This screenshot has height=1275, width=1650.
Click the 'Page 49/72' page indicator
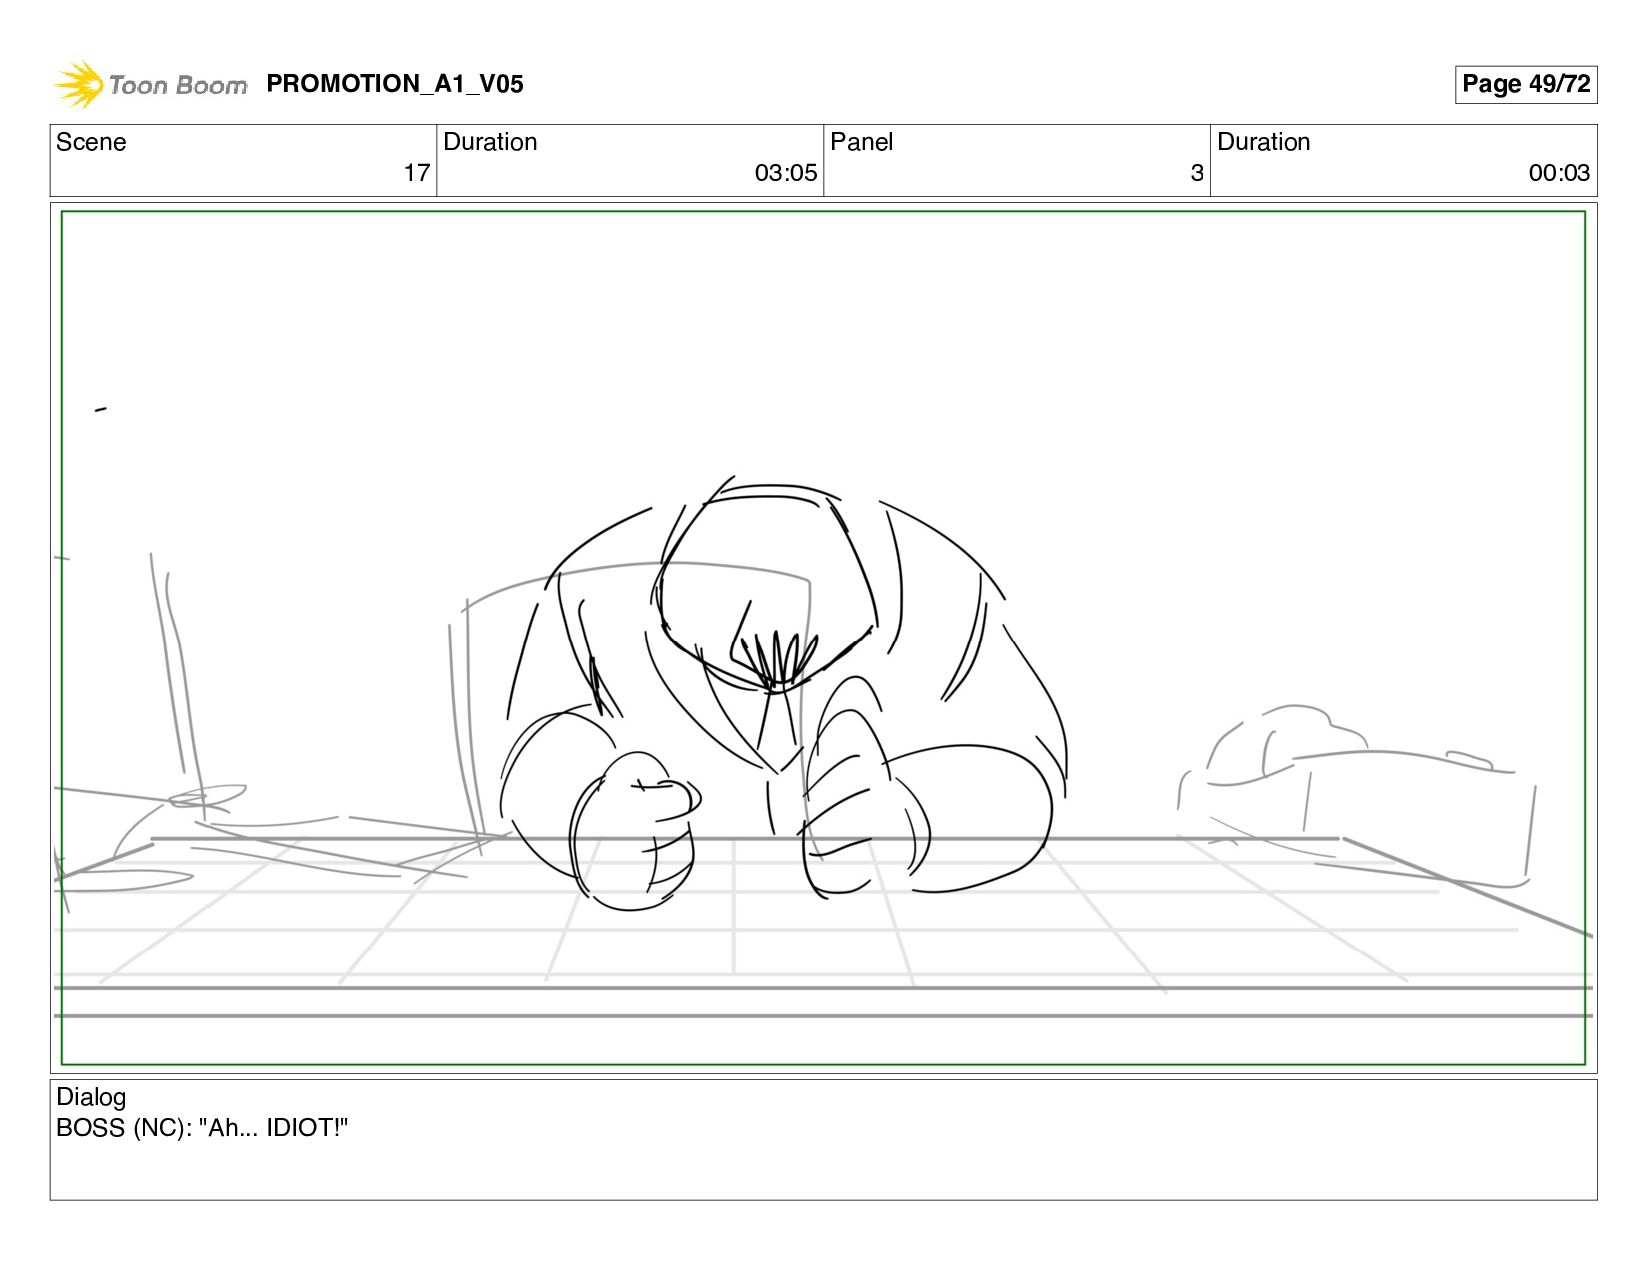point(1526,84)
